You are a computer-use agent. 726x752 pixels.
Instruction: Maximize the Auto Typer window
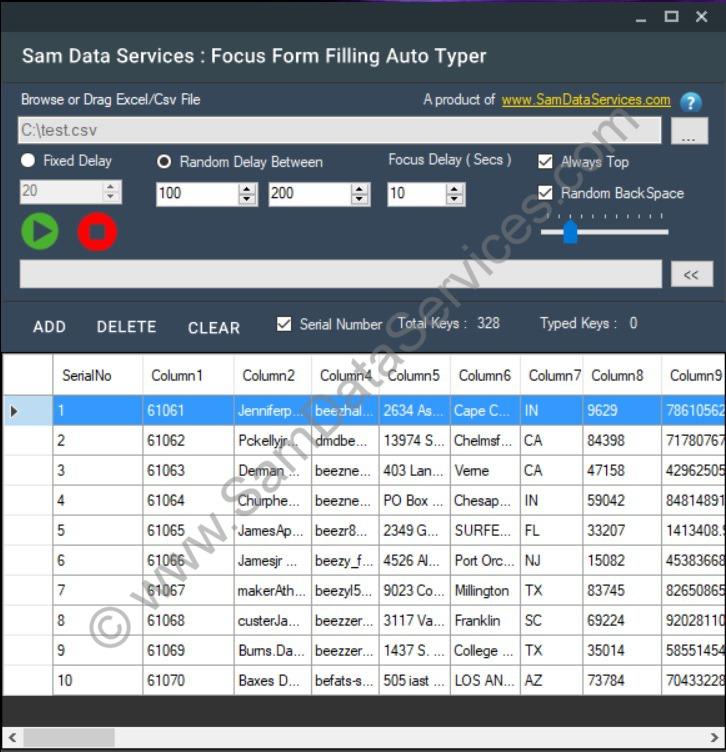tap(671, 17)
